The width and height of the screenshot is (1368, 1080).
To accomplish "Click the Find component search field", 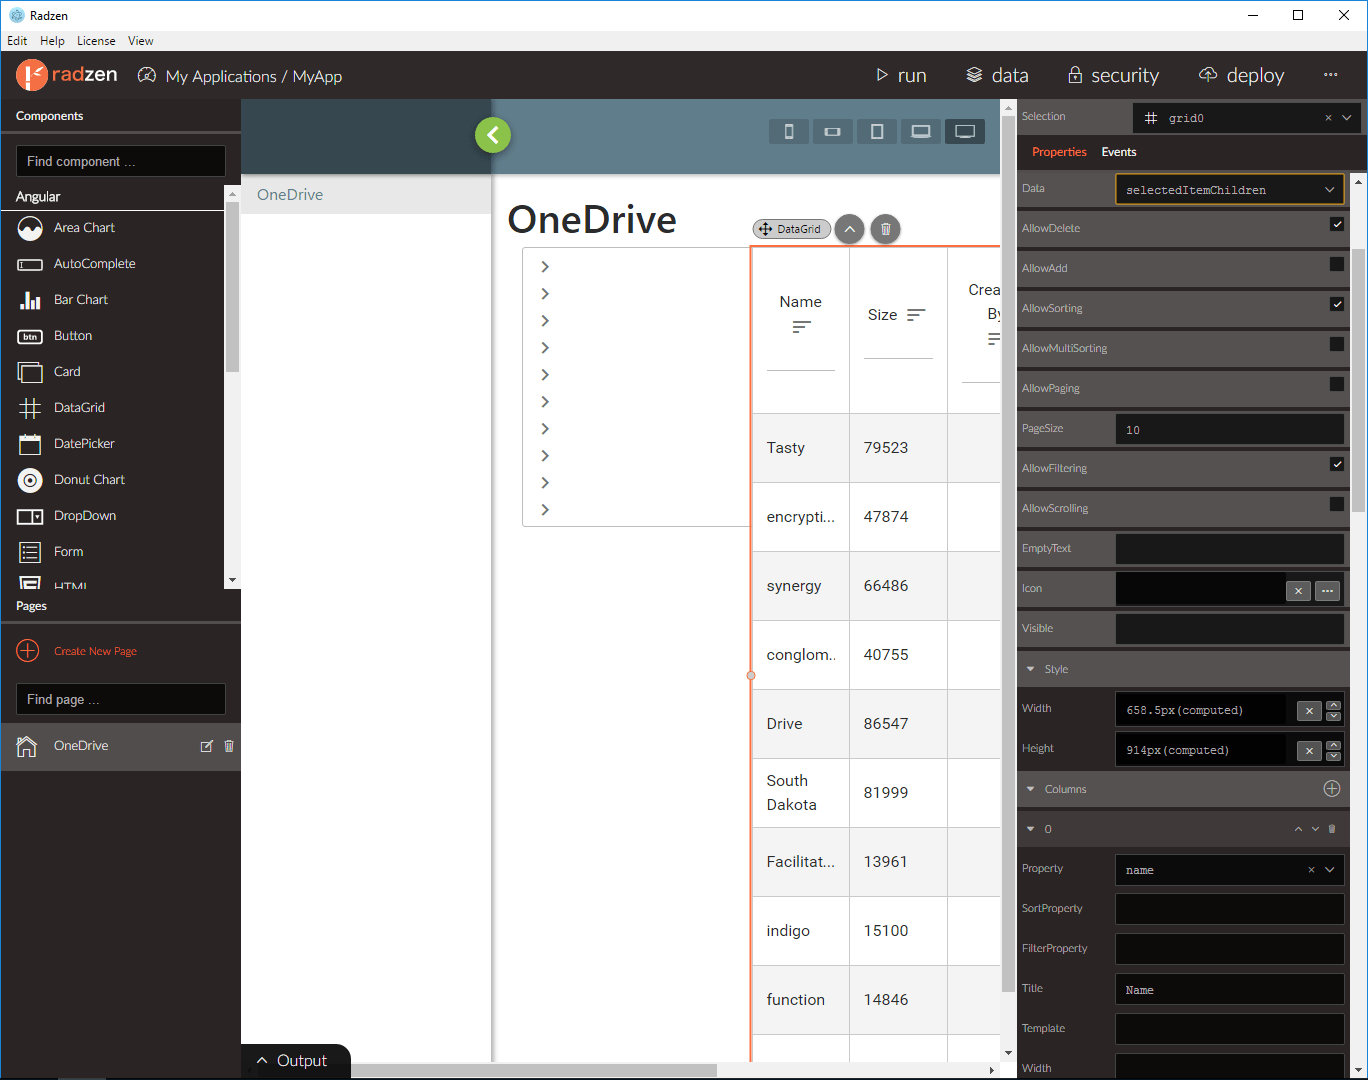I will [121, 161].
